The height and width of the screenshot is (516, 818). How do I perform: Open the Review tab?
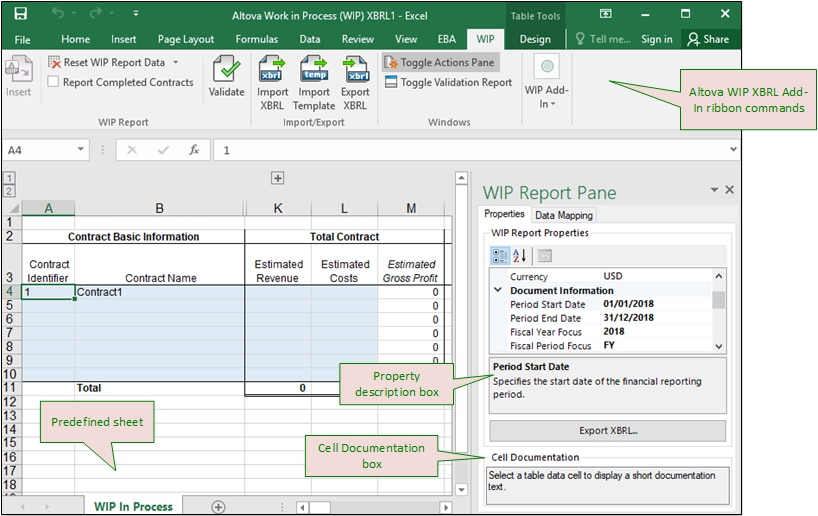[357, 39]
